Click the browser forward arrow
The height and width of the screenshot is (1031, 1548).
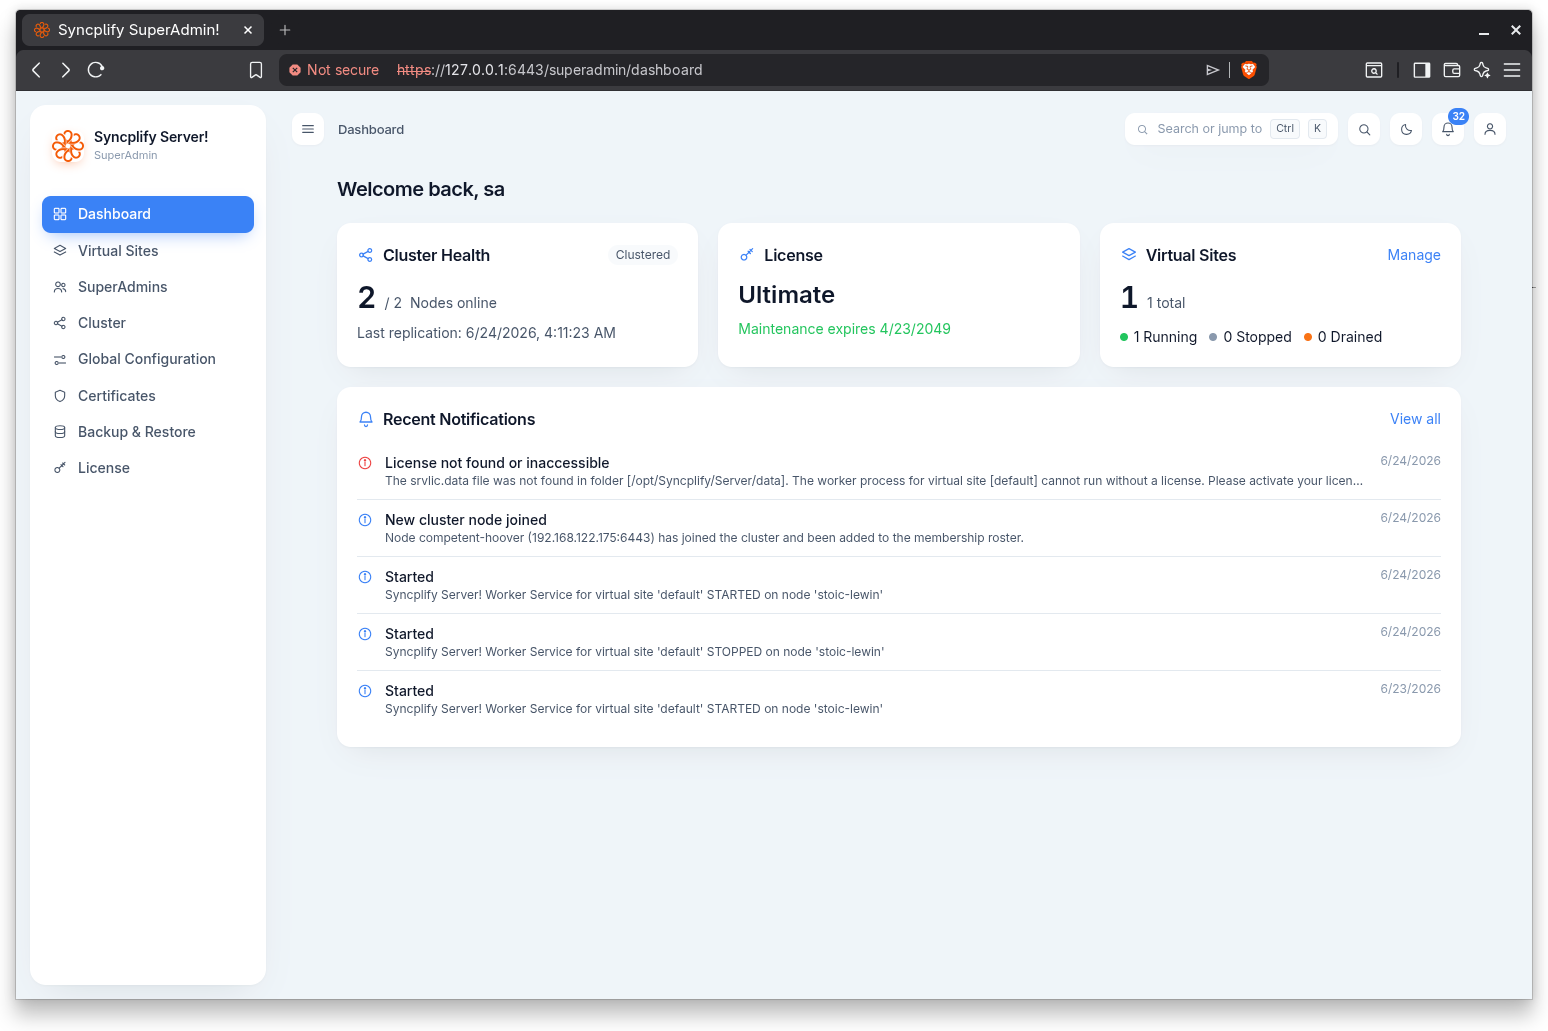click(66, 70)
